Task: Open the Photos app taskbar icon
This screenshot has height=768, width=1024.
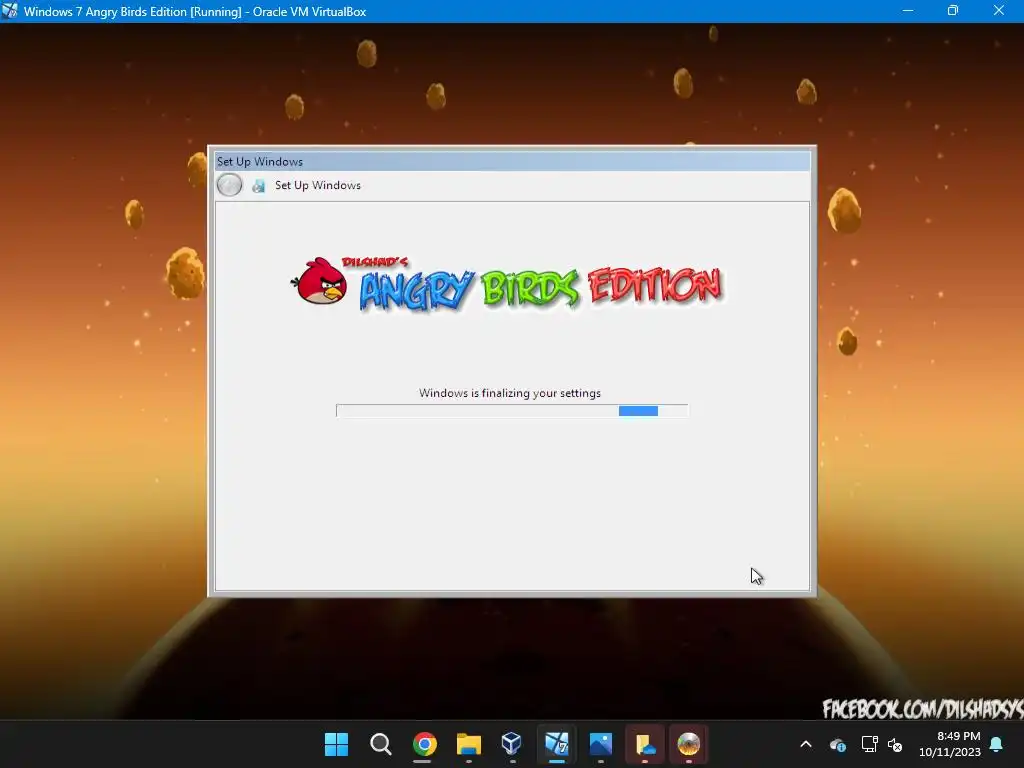Action: coord(600,744)
